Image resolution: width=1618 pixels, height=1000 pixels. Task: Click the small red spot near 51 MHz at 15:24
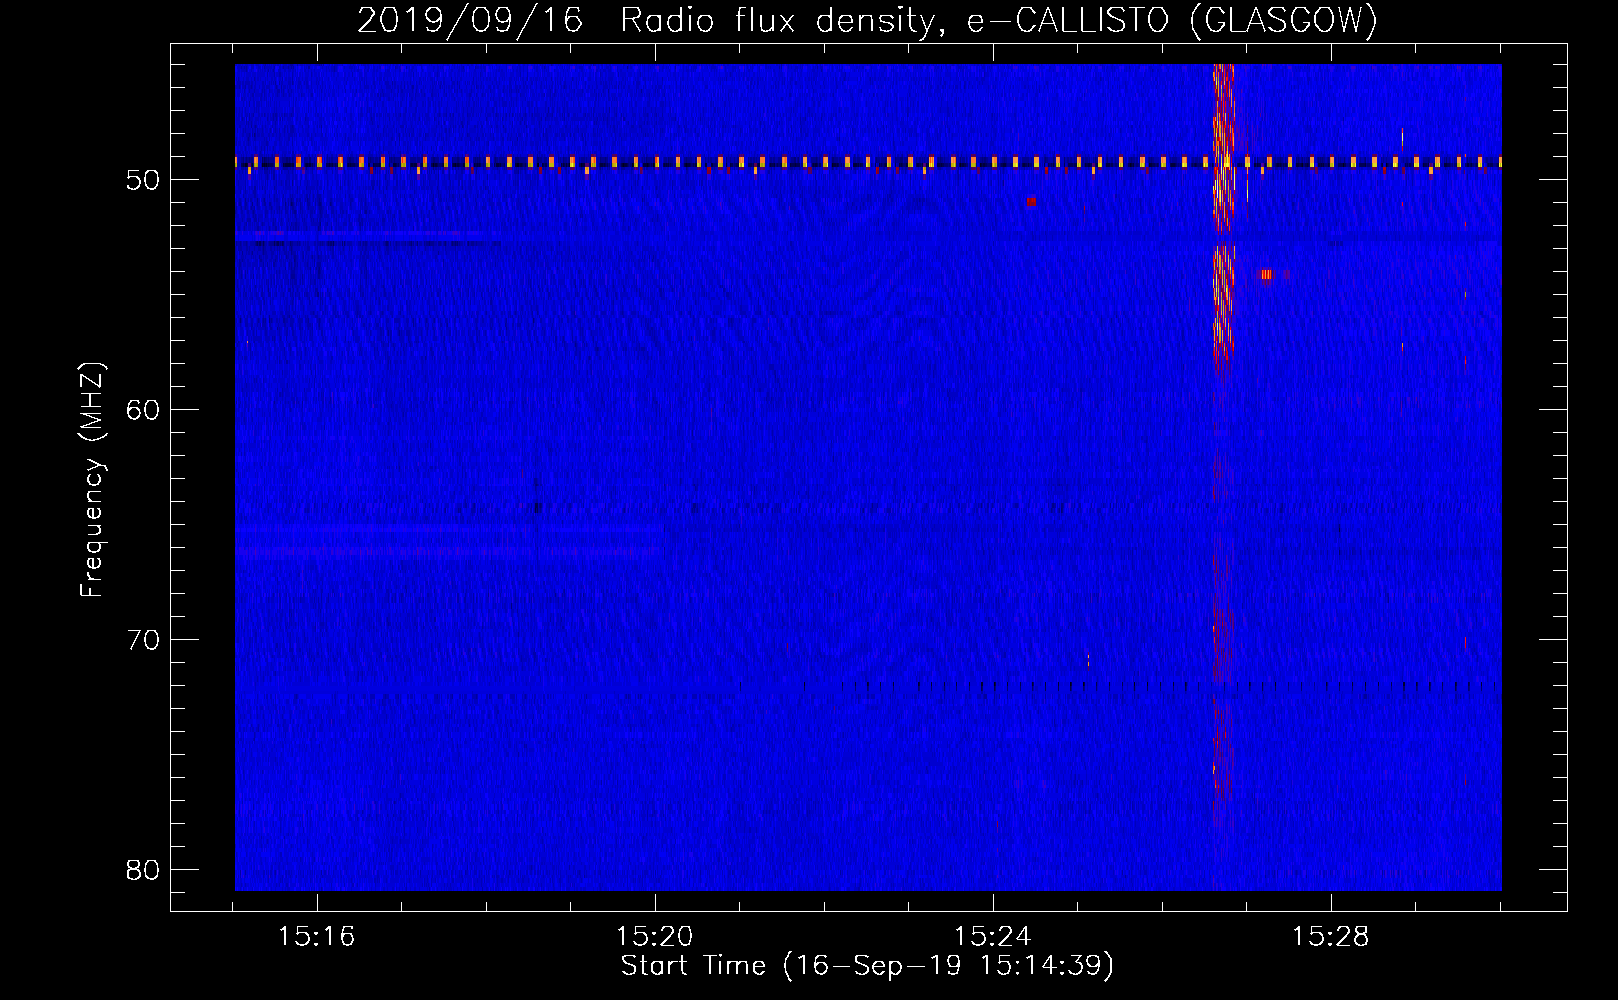coord(1031,201)
